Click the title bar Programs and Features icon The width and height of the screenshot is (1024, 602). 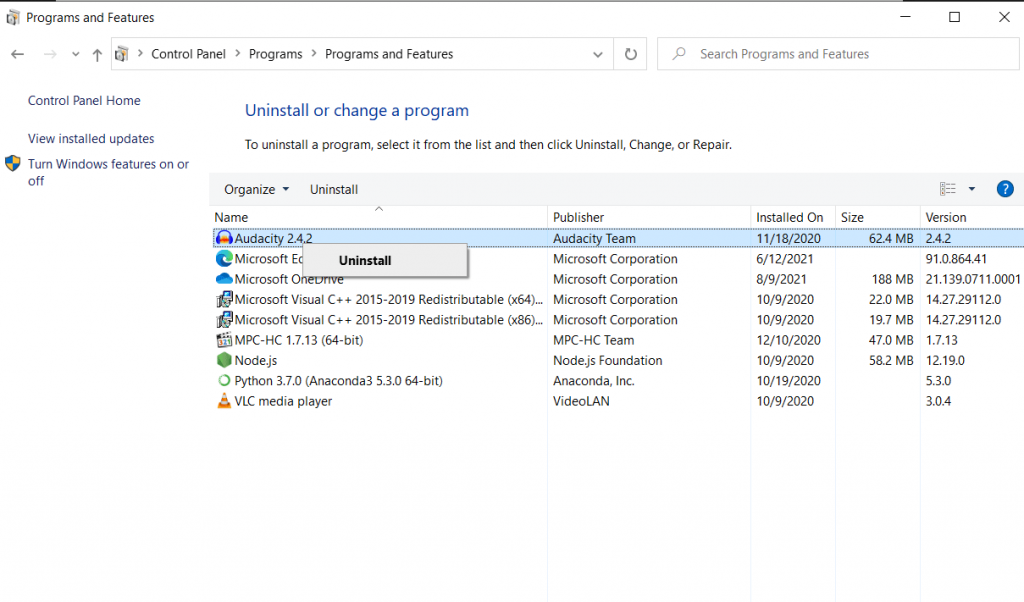coord(12,18)
